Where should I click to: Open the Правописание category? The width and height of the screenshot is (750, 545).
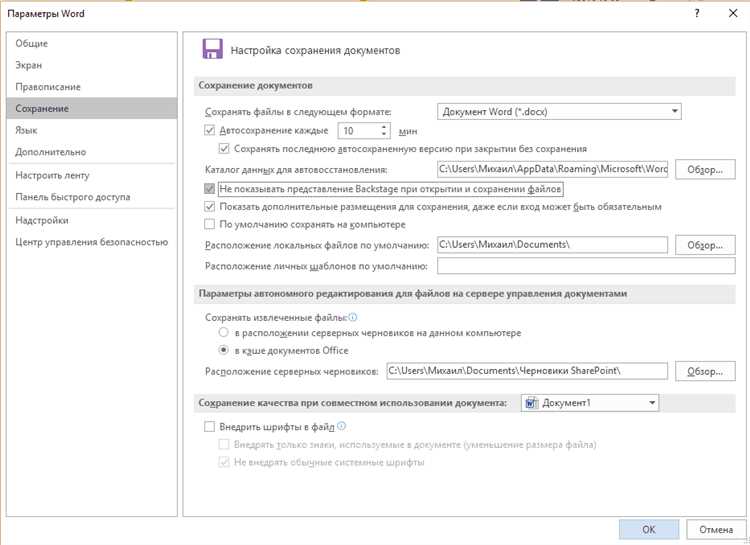[x=91, y=87]
